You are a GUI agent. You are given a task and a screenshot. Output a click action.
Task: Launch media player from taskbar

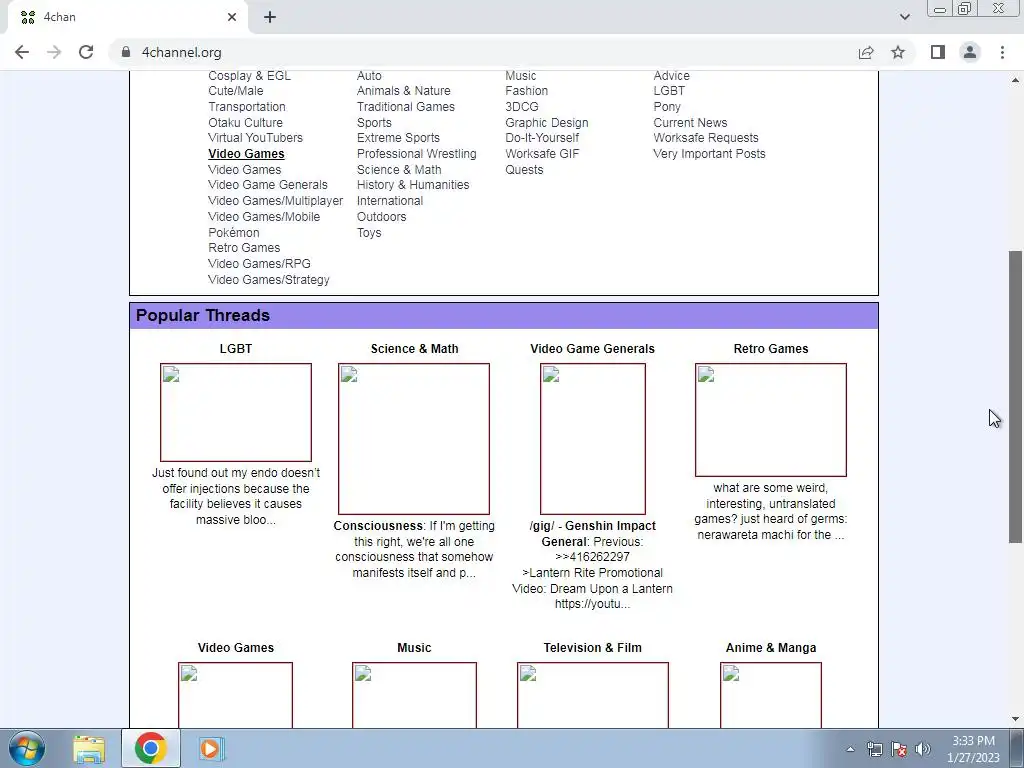(x=210, y=748)
